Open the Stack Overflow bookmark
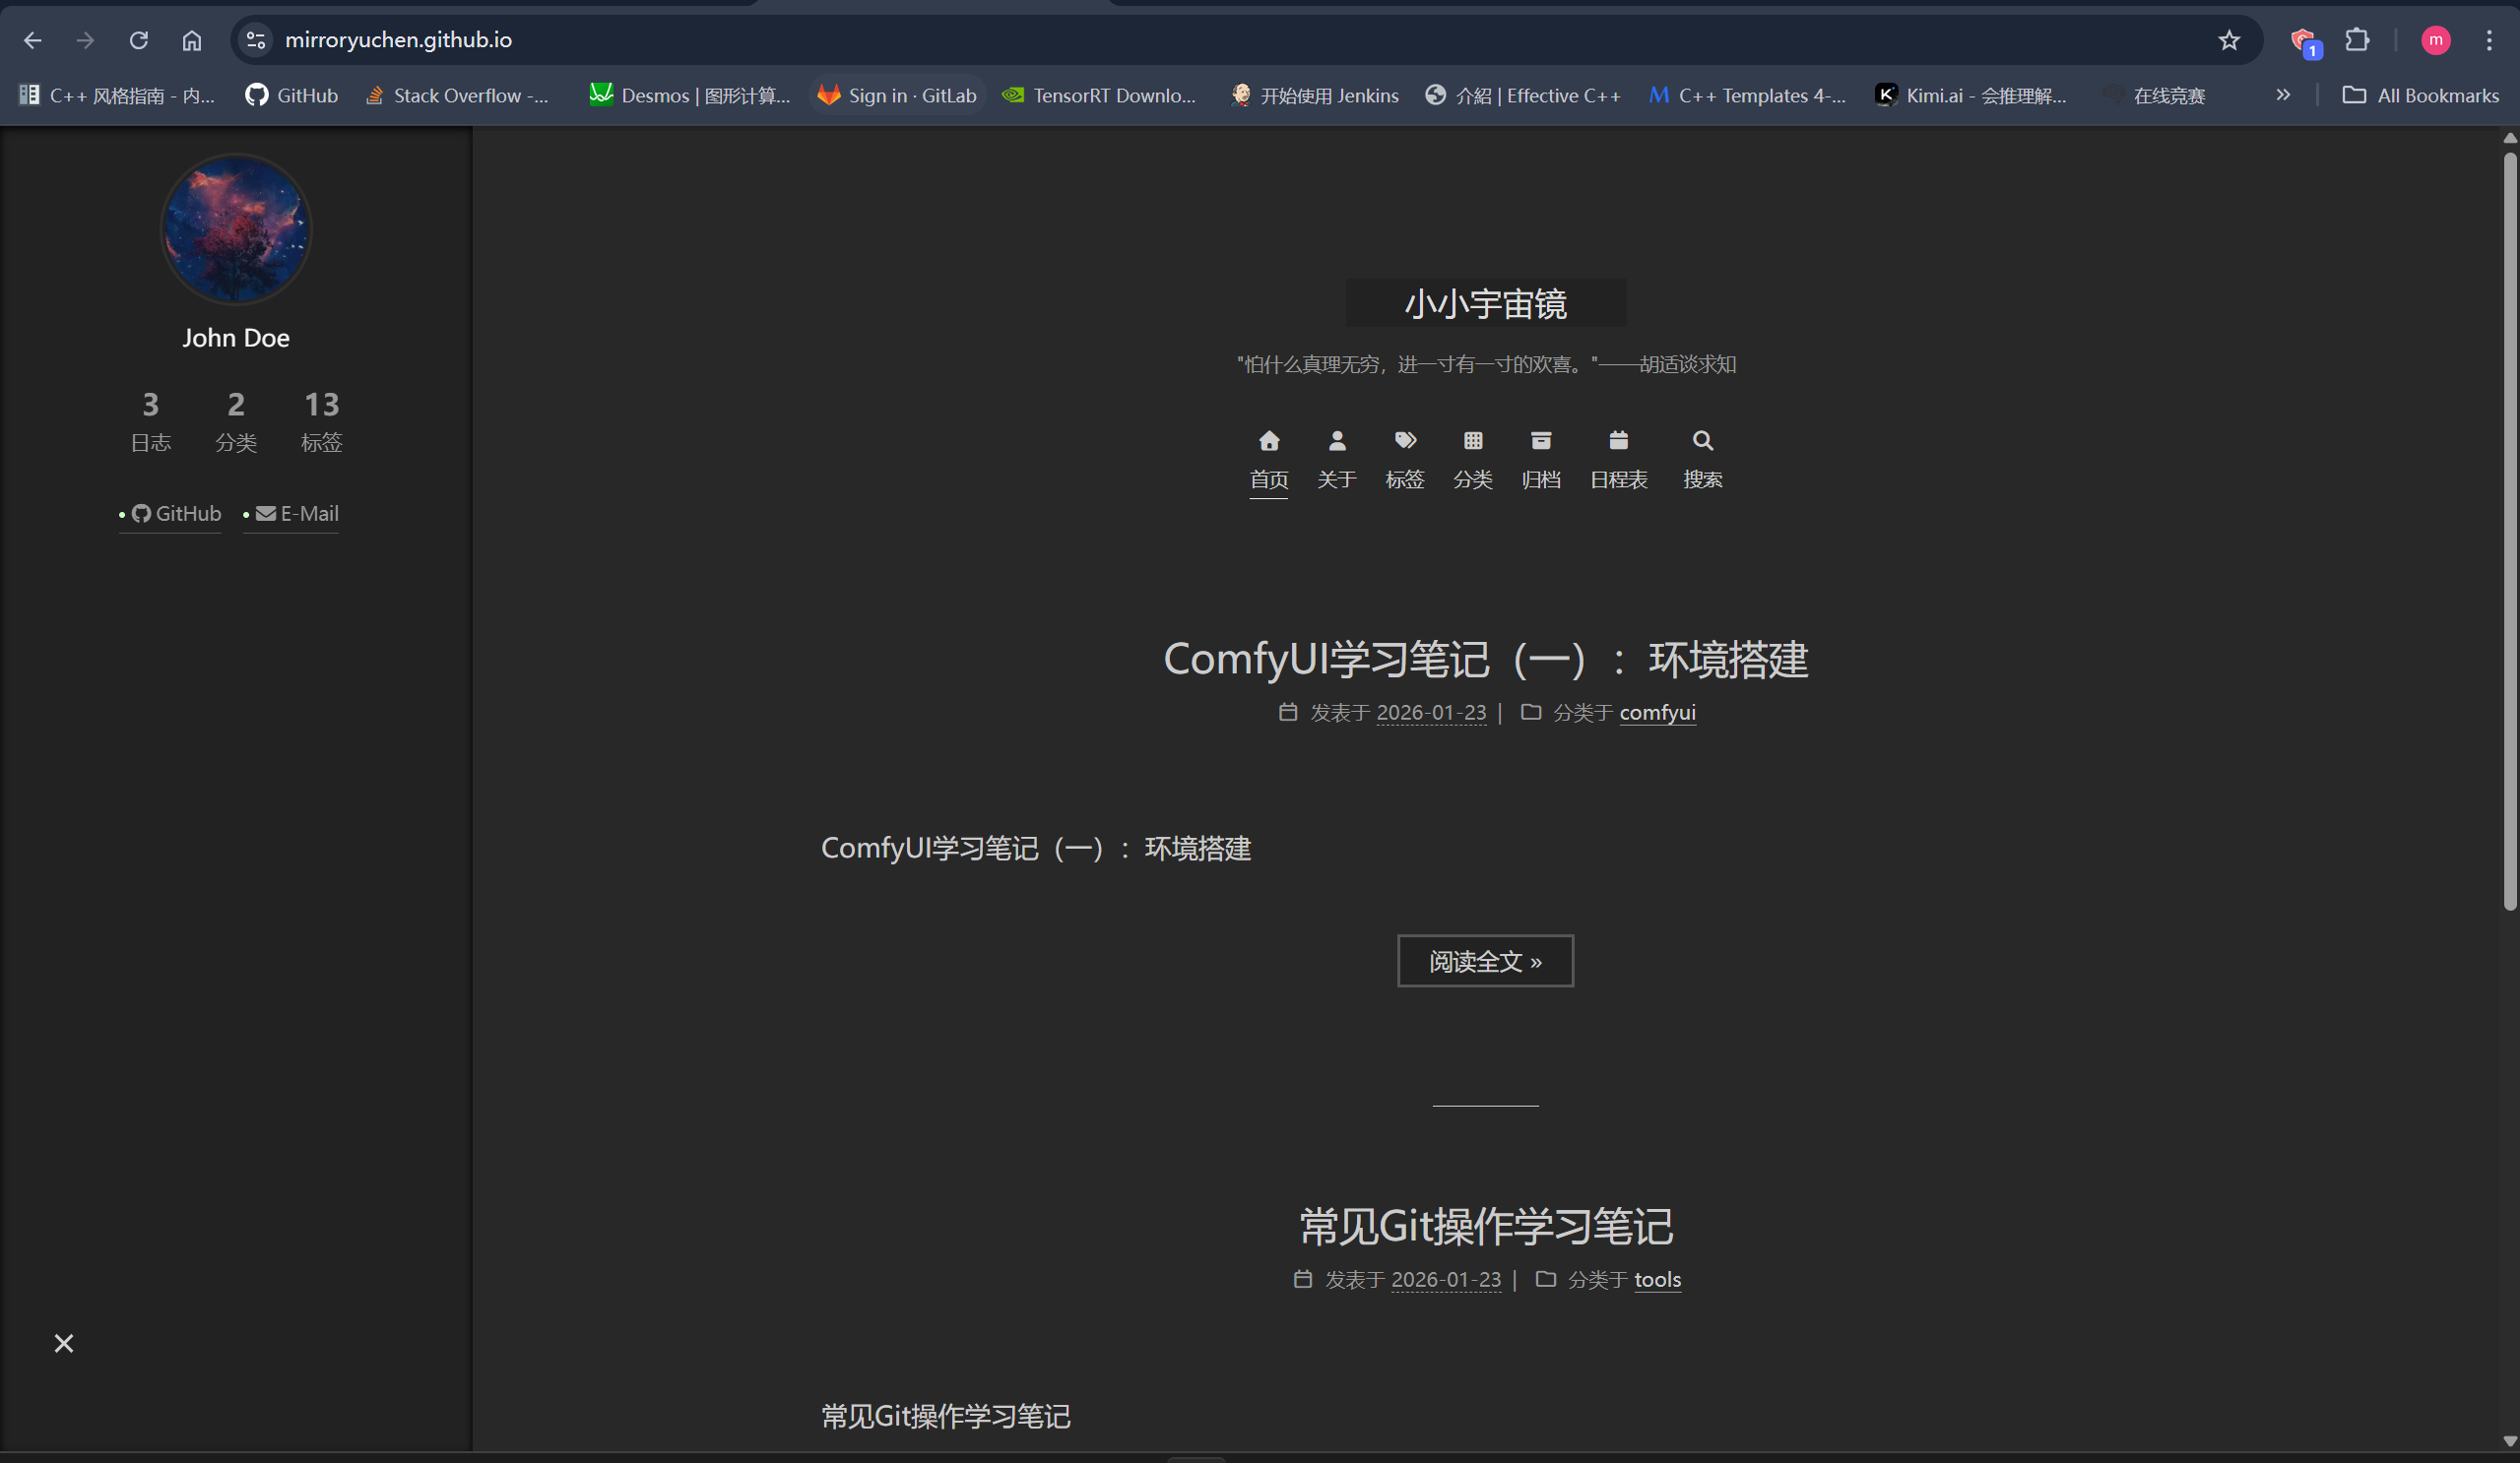Image resolution: width=2520 pixels, height=1463 pixels. point(457,95)
